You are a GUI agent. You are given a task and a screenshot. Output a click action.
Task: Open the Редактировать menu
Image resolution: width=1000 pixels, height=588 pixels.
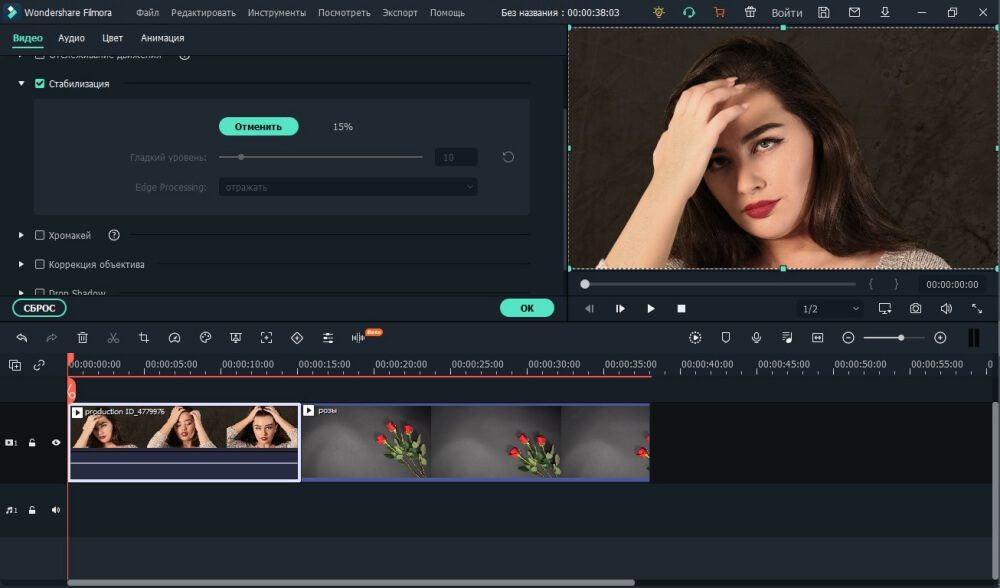pos(203,13)
